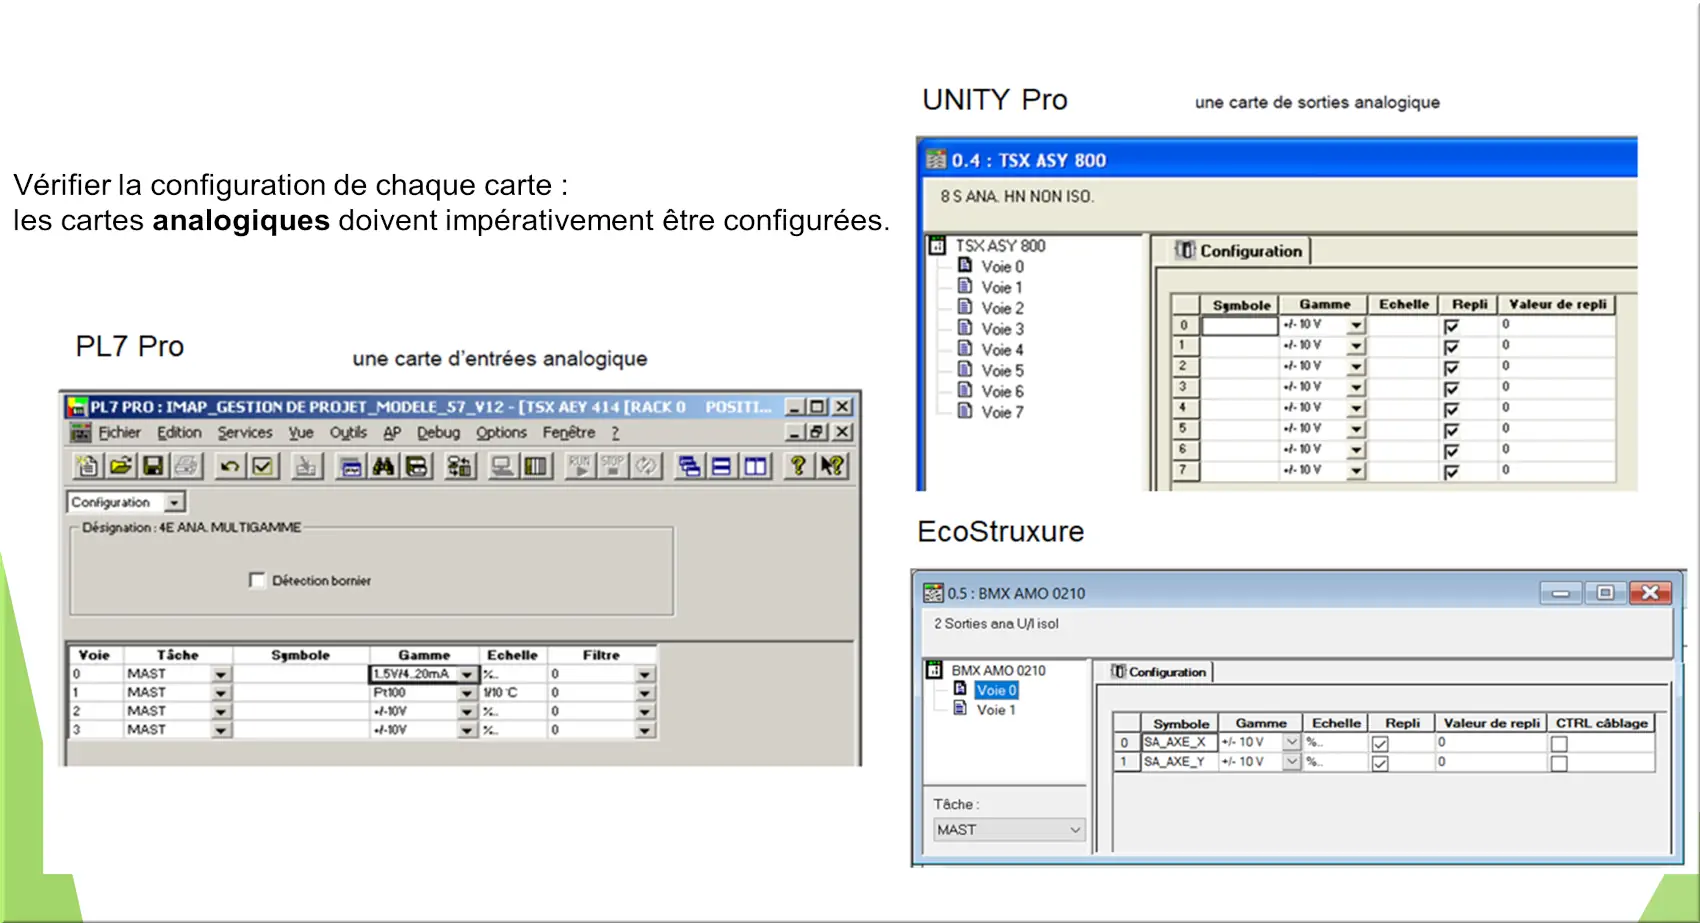The height and width of the screenshot is (923, 1700).
Task: Open the Outils menu in PL7 Pro
Action: click(x=348, y=432)
